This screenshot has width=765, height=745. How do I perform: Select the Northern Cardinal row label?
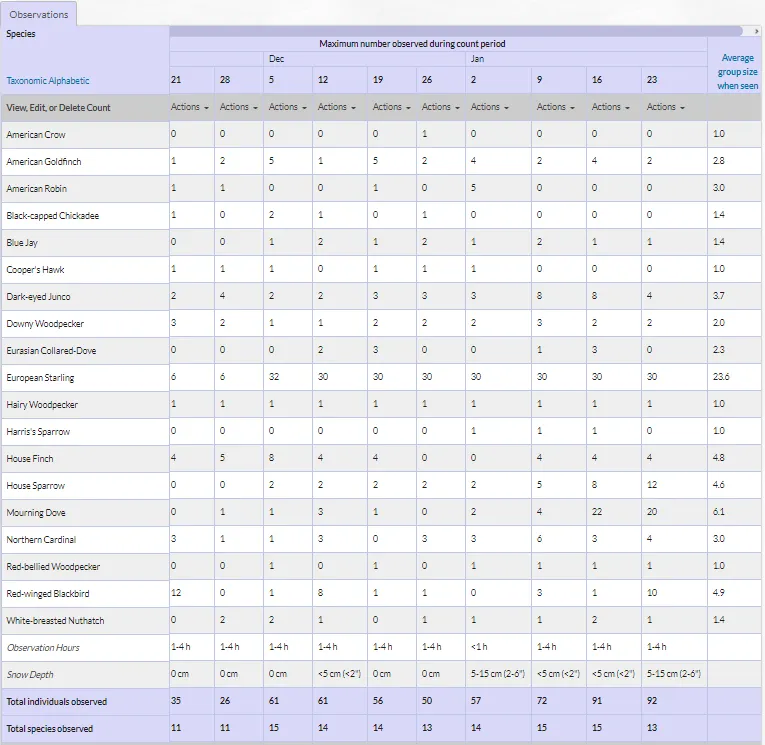pos(41,540)
